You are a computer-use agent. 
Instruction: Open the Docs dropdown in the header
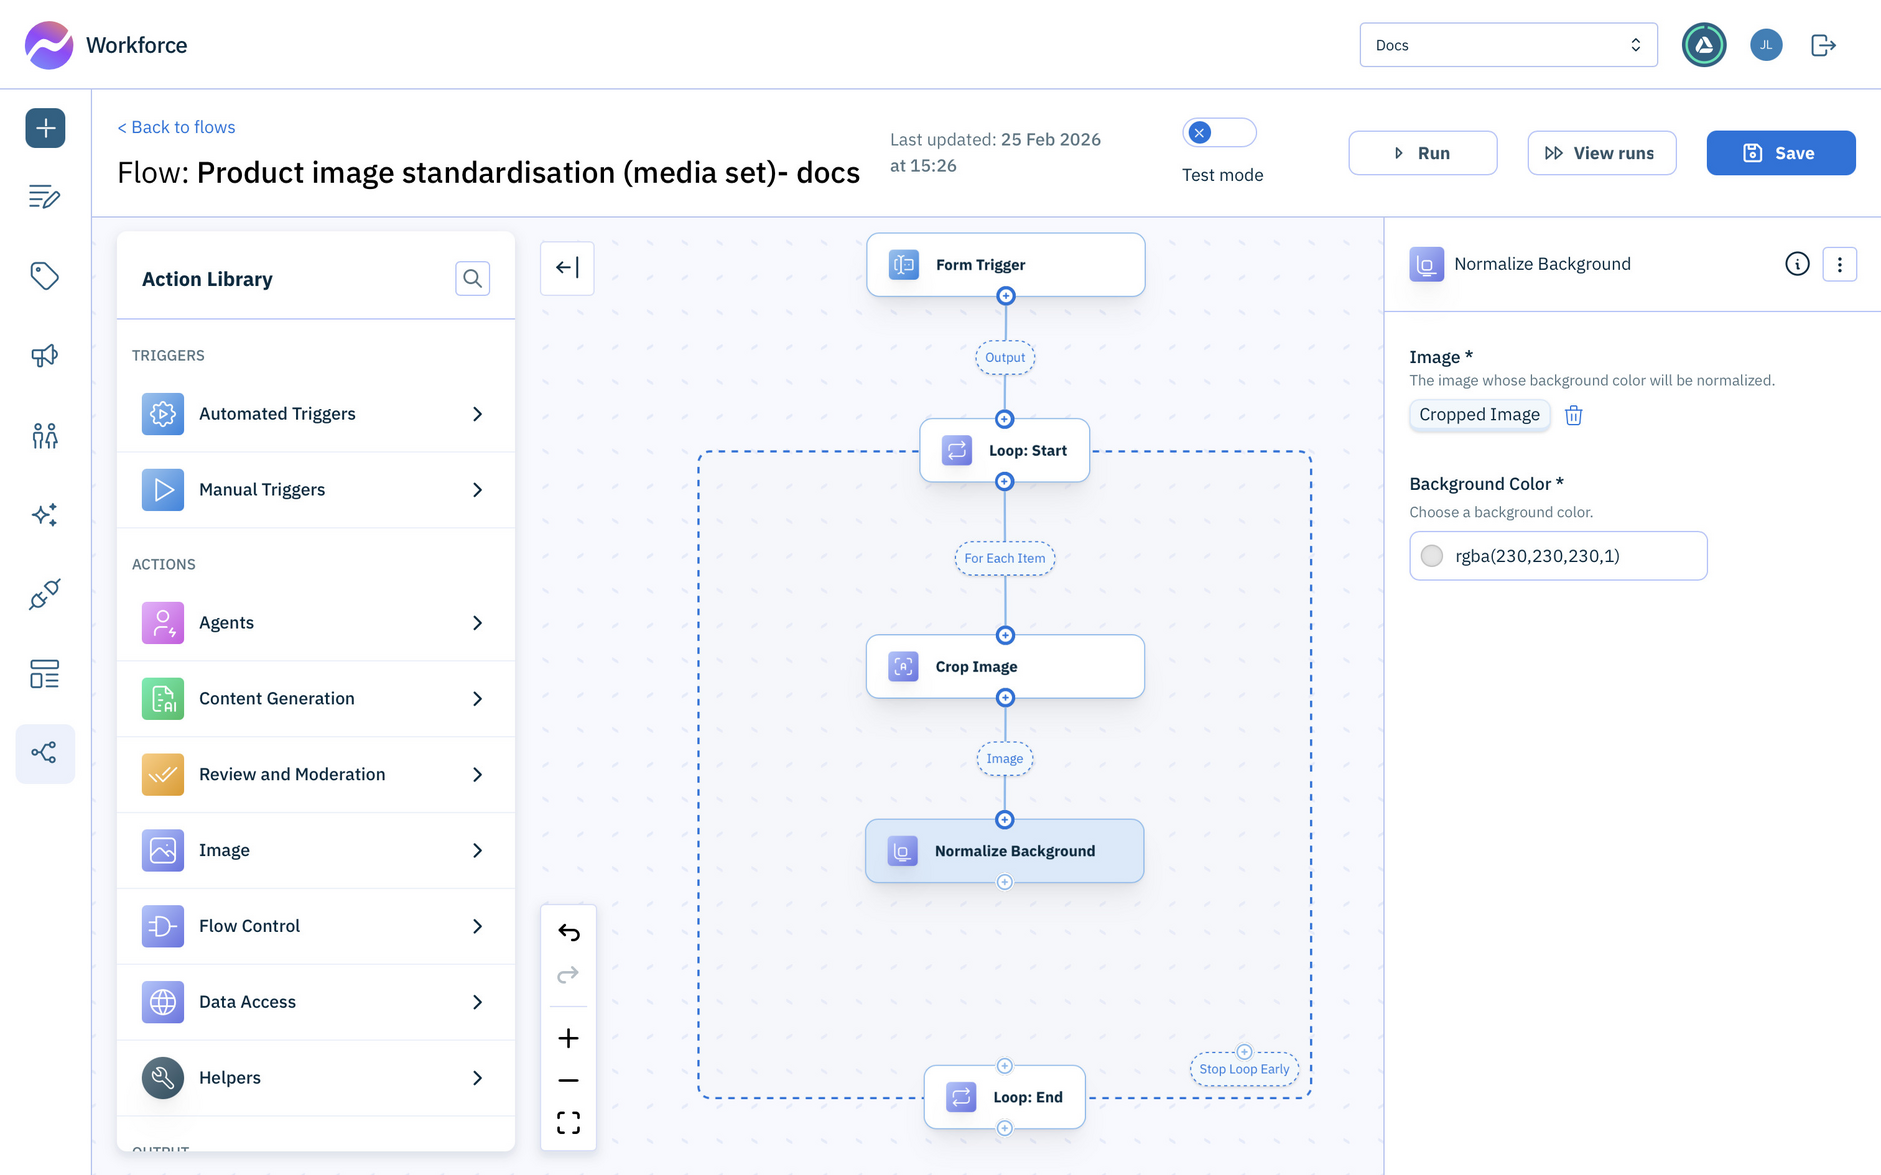[x=1508, y=44]
